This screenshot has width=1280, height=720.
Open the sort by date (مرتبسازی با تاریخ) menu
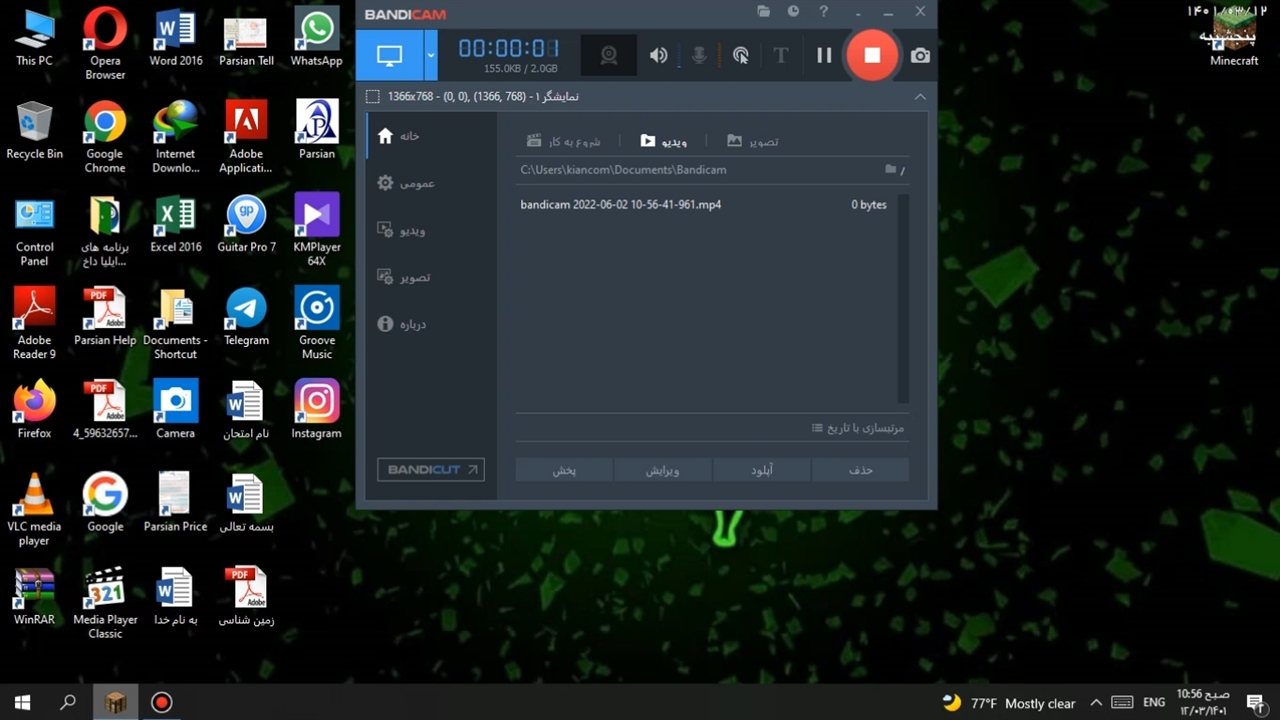coord(858,428)
